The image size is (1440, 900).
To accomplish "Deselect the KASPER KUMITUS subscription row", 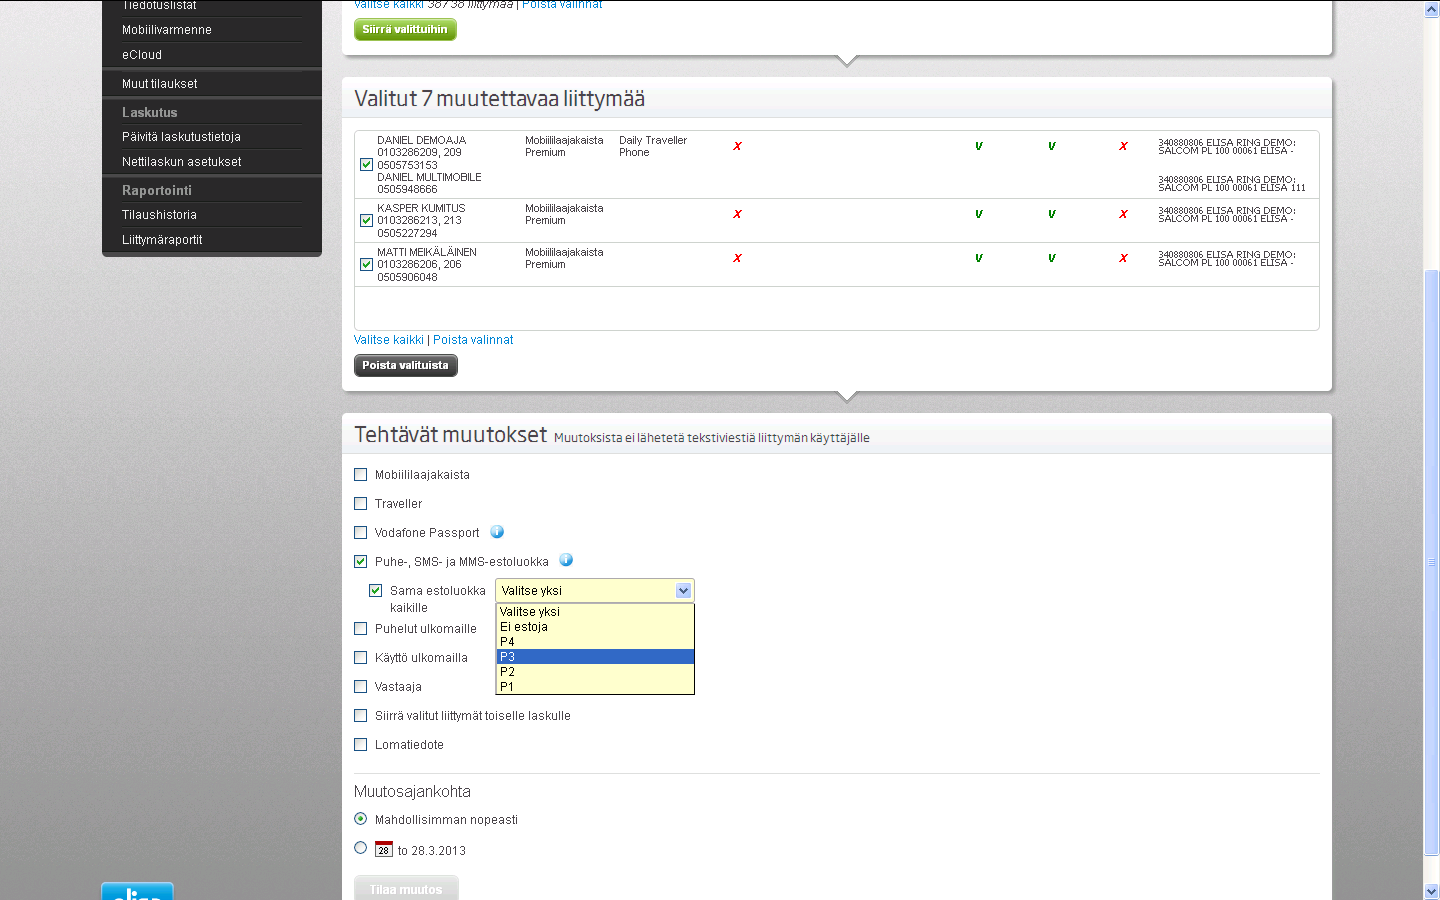I will click(366, 220).
